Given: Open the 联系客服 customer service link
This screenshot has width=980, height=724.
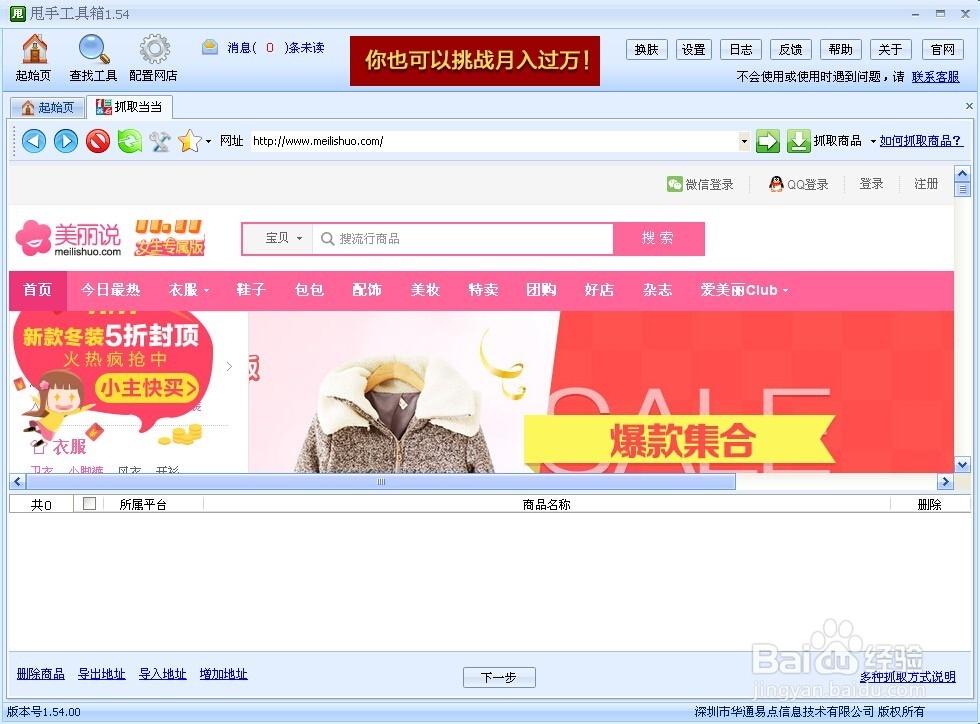Looking at the screenshot, I should click(x=936, y=76).
